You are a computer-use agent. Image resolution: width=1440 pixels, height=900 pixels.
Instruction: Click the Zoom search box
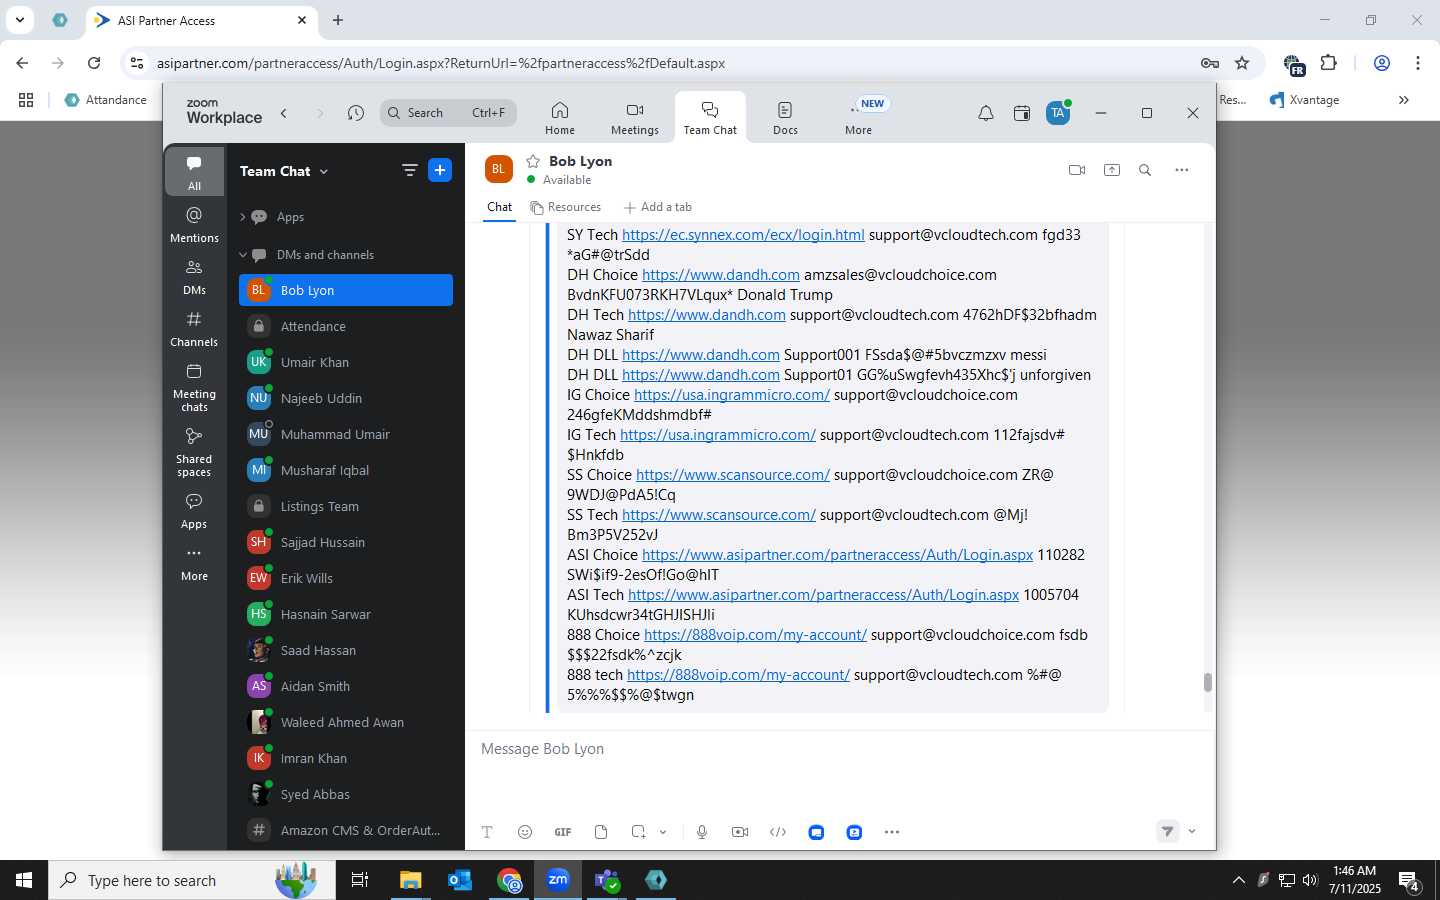(x=448, y=113)
